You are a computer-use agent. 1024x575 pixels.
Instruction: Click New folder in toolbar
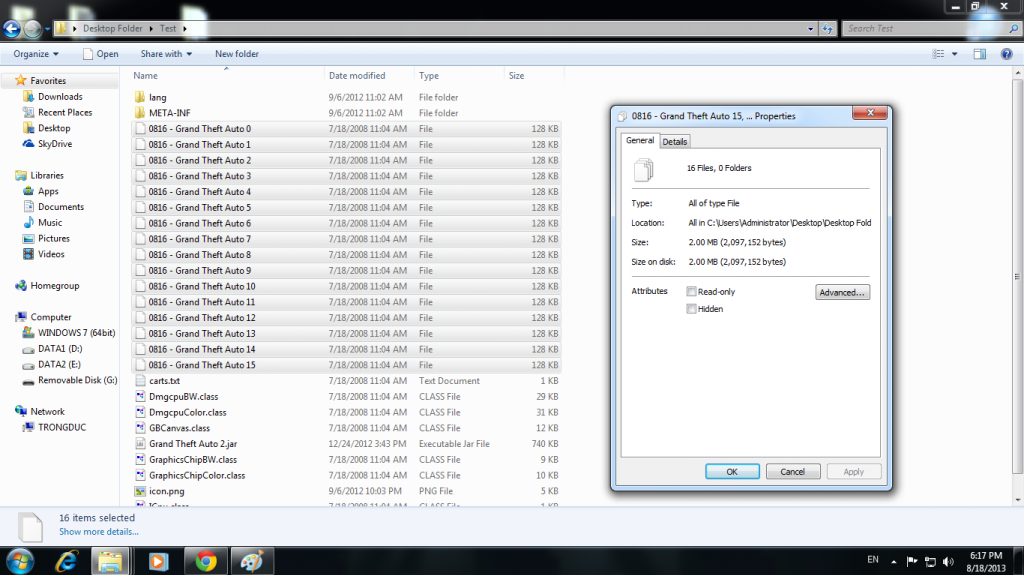click(x=237, y=54)
